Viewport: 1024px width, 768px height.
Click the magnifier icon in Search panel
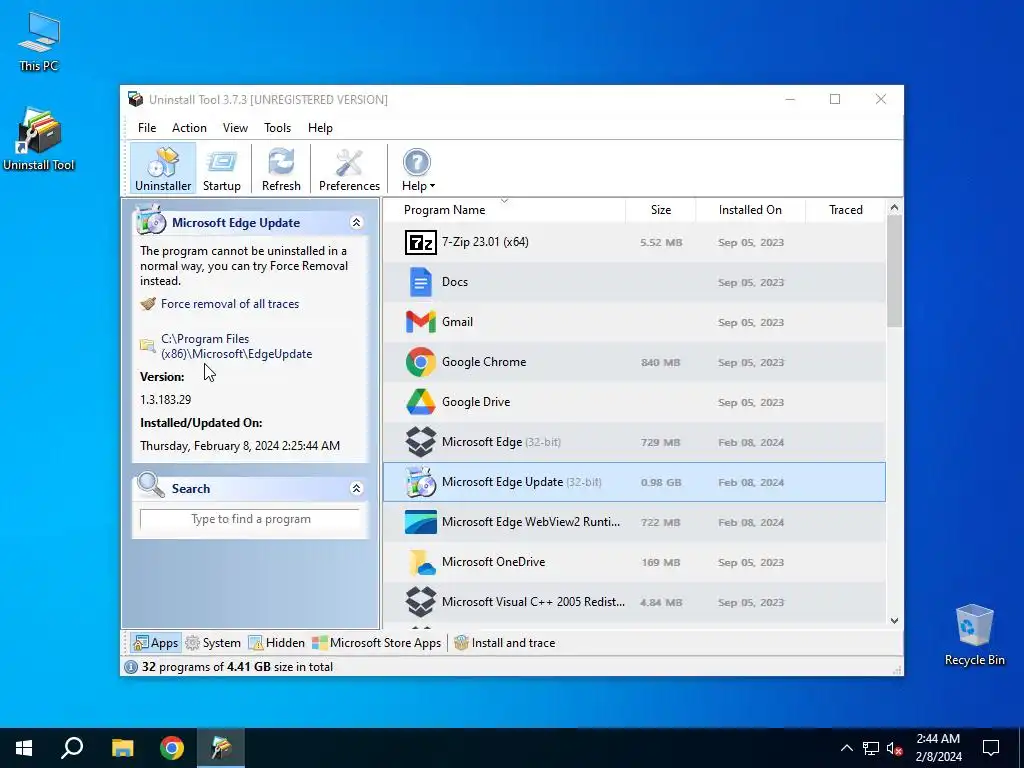pyautogui.click(x=151, y=485)
